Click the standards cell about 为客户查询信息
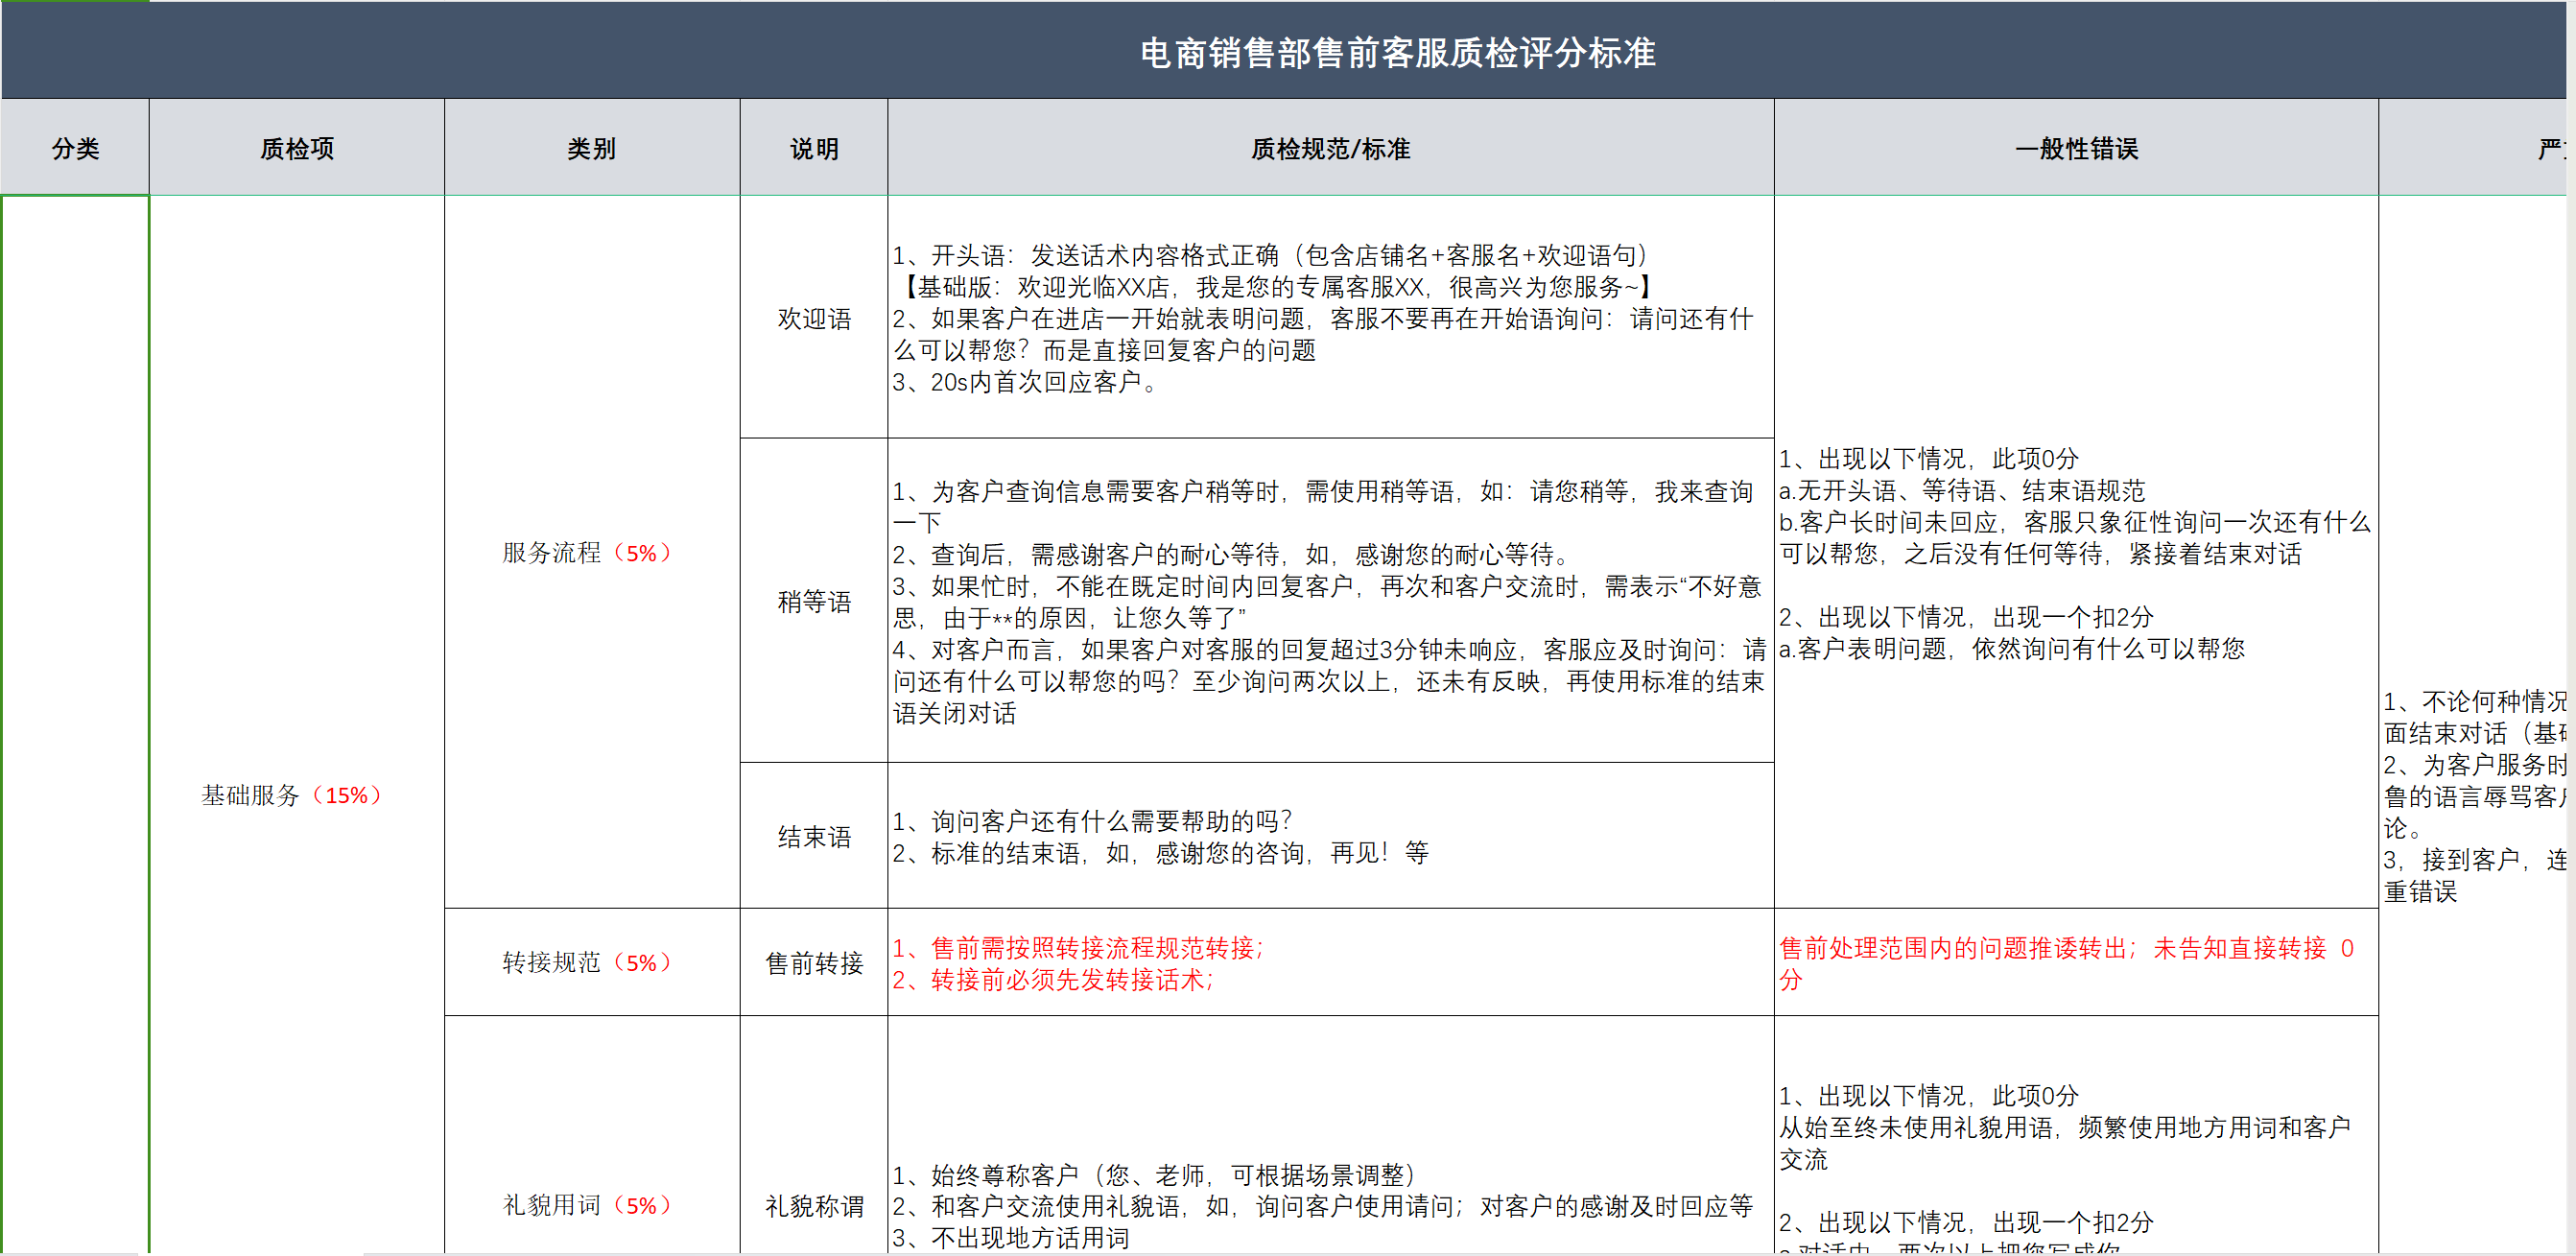The image size is (2576, 1256). 1331,600
